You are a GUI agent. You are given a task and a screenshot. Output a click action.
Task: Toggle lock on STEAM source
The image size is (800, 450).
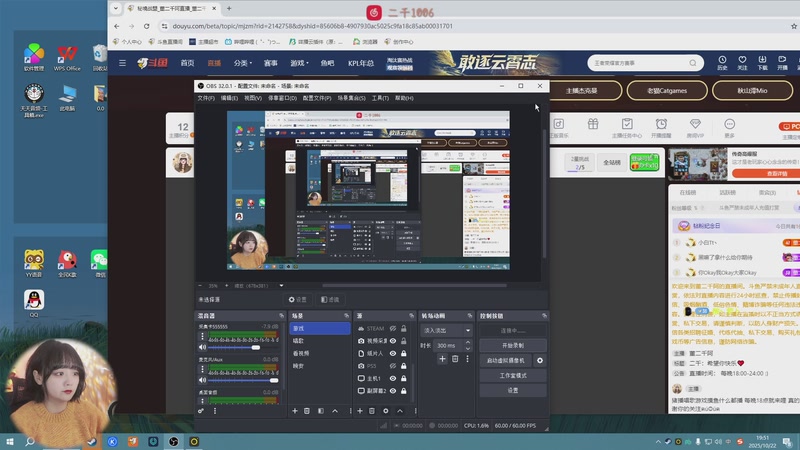(x=404, y=329)
